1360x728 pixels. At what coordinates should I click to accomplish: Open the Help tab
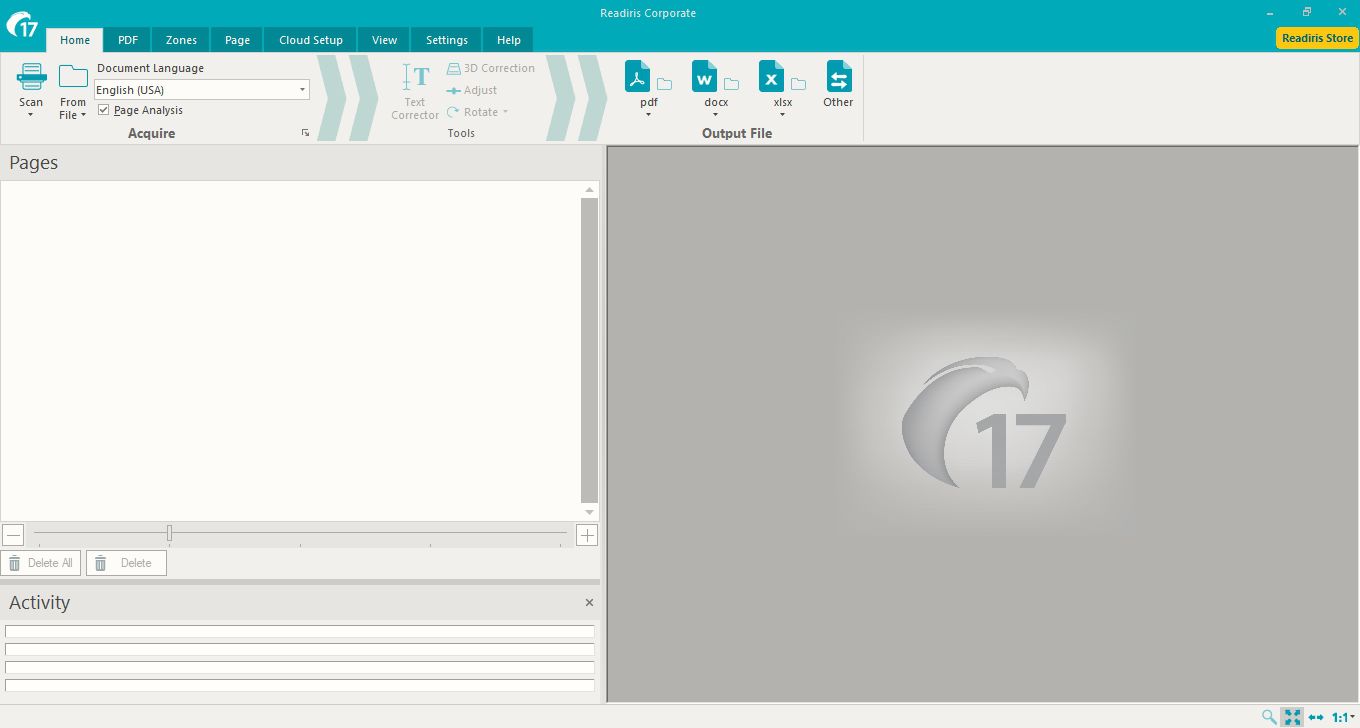click(x=509, y=40)
